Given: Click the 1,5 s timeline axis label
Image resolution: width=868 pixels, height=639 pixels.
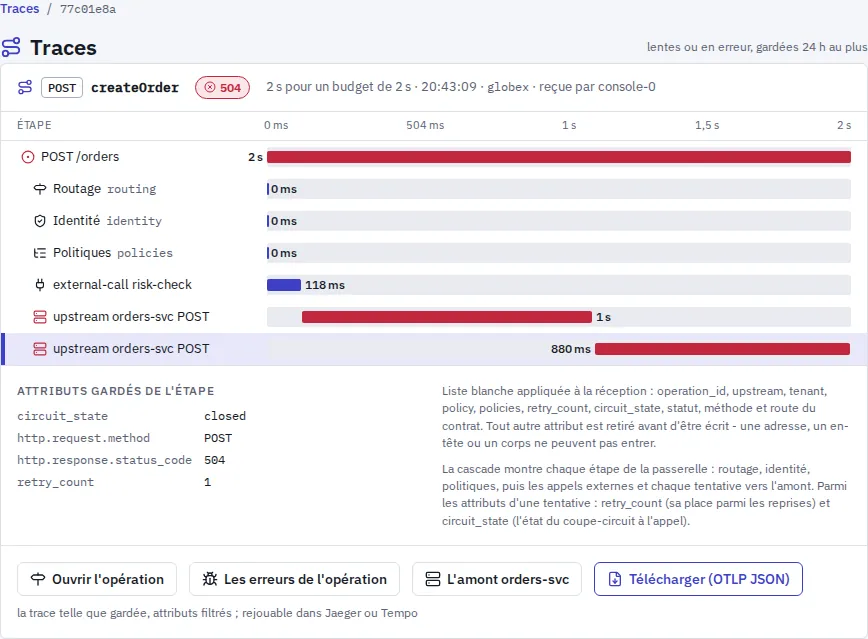Looking at the screenshot, I should 707,125.
